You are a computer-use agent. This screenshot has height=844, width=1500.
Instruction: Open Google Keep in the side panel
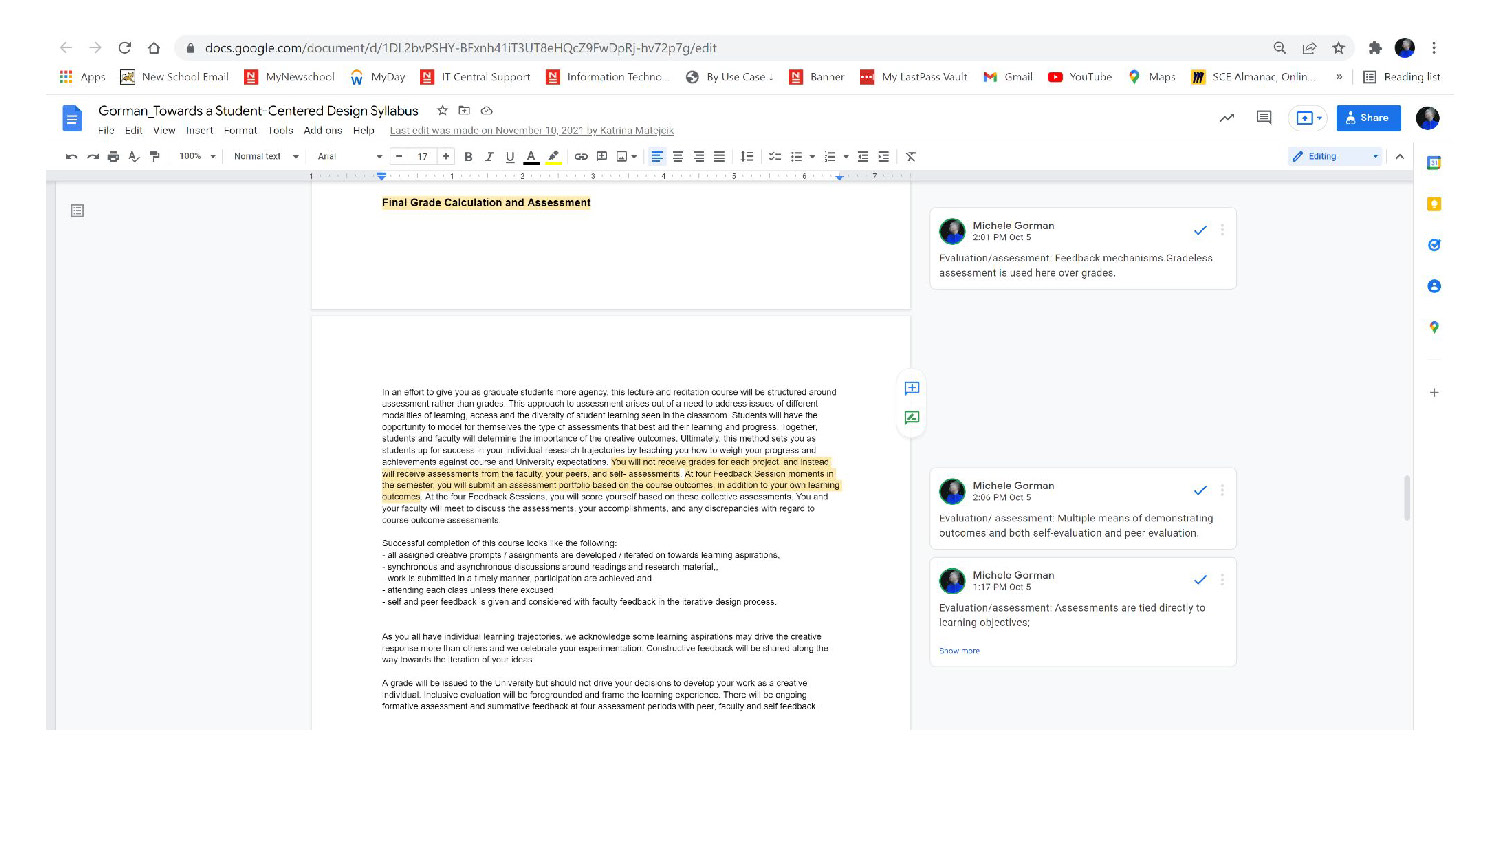click(1434, 204)
